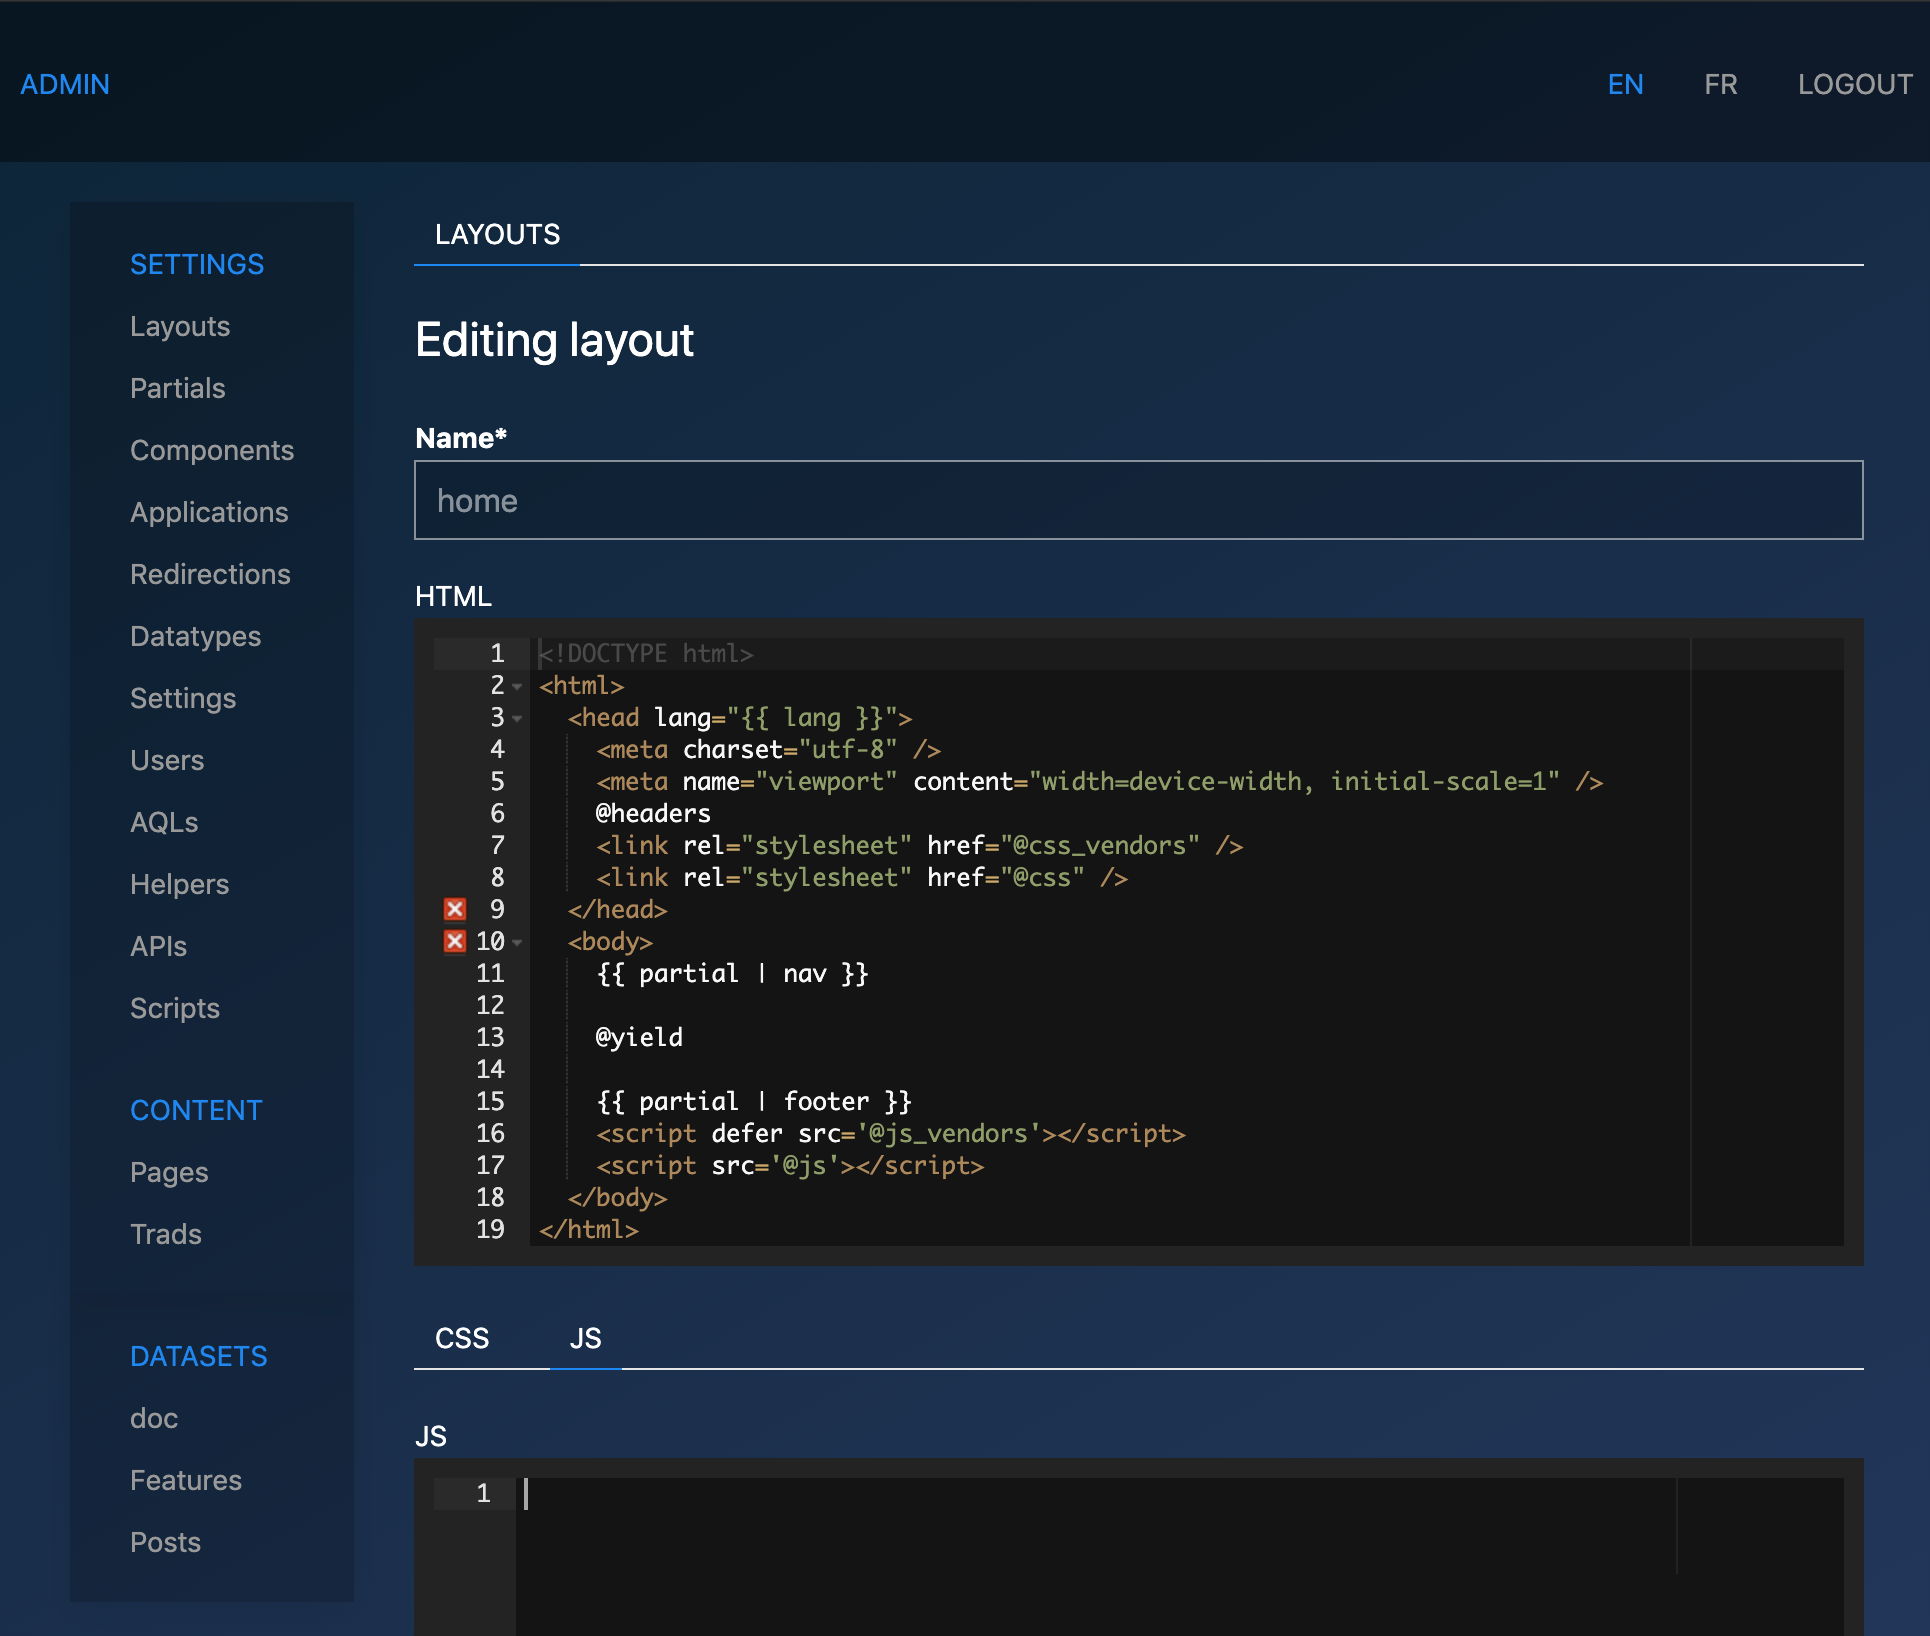Switch language to FR
1930x1636 pixels.
(x=1720, y=84)
